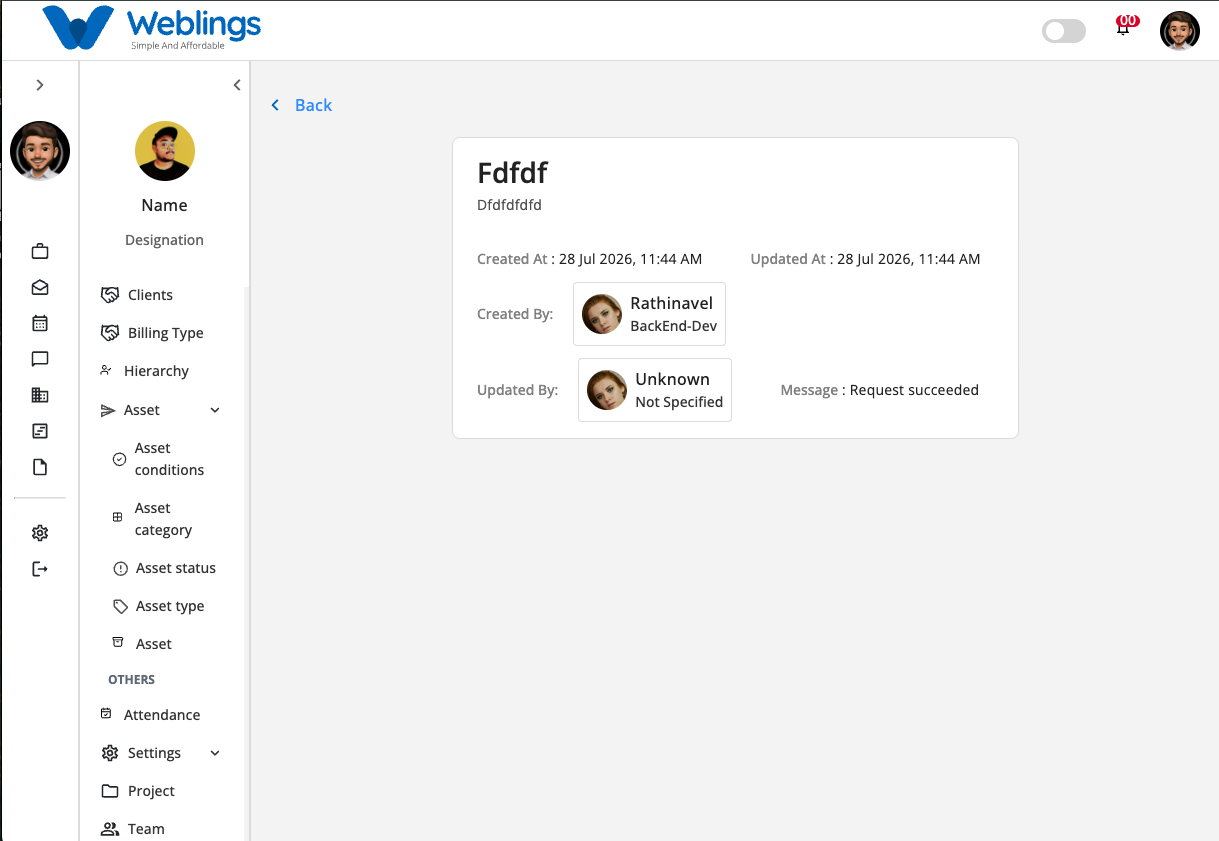Open the Unknown updater card
The width and height of the screenshot is (1219, 841).
pos(655,390)
